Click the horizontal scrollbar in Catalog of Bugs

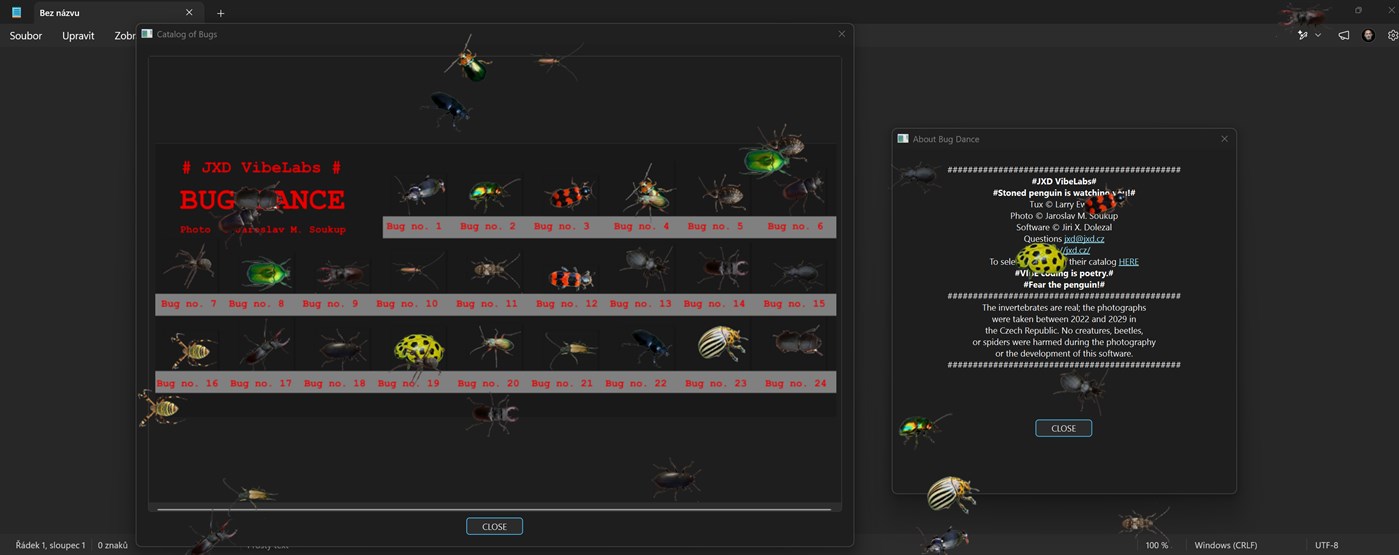click(x=494, y=509)
